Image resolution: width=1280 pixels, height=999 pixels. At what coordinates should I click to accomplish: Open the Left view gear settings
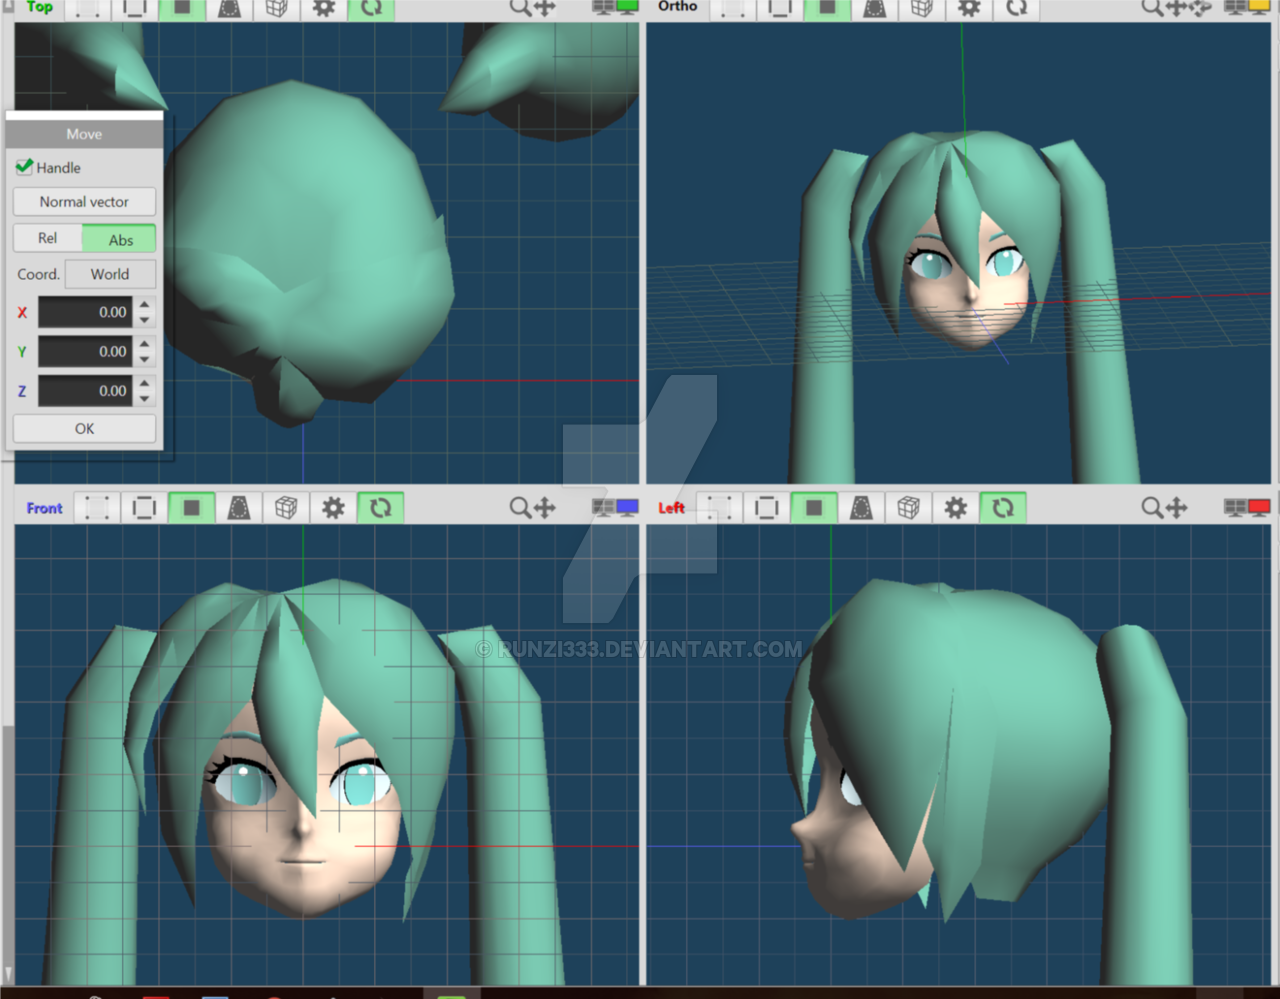(x=956, y=508)
